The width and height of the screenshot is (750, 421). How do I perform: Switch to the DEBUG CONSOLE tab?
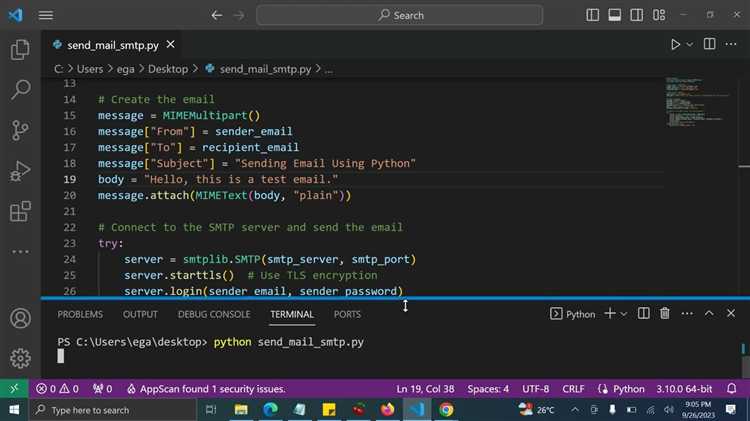214,314
